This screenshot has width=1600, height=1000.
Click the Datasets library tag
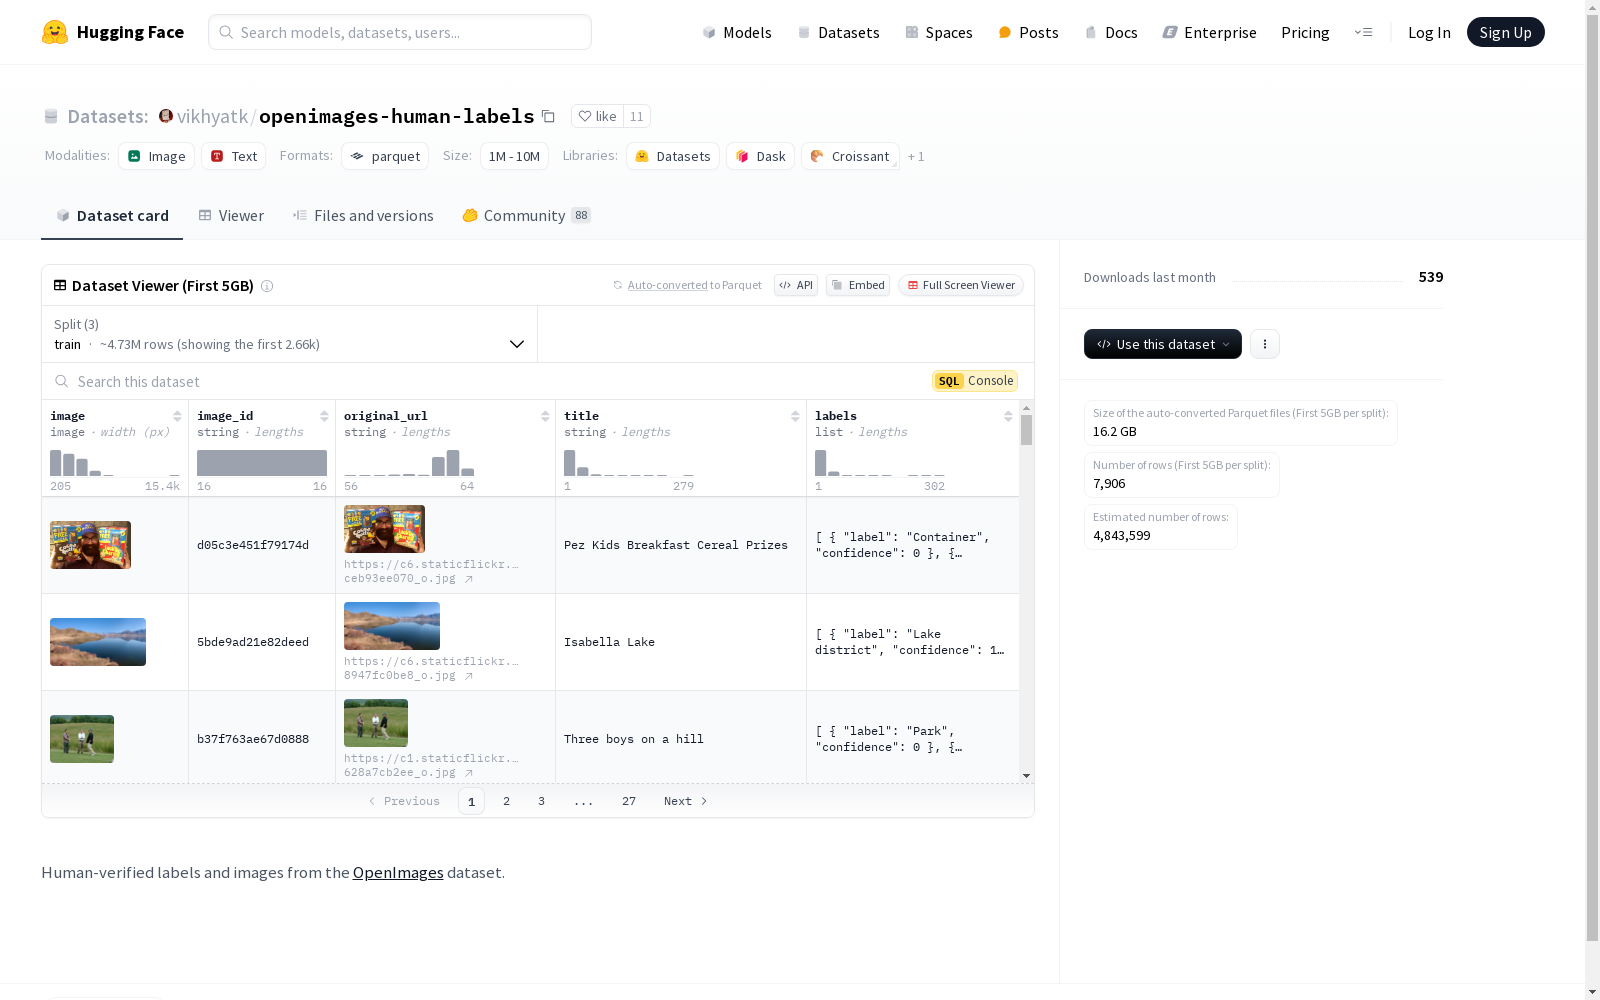pyautogui.click(x=673, y=156)
